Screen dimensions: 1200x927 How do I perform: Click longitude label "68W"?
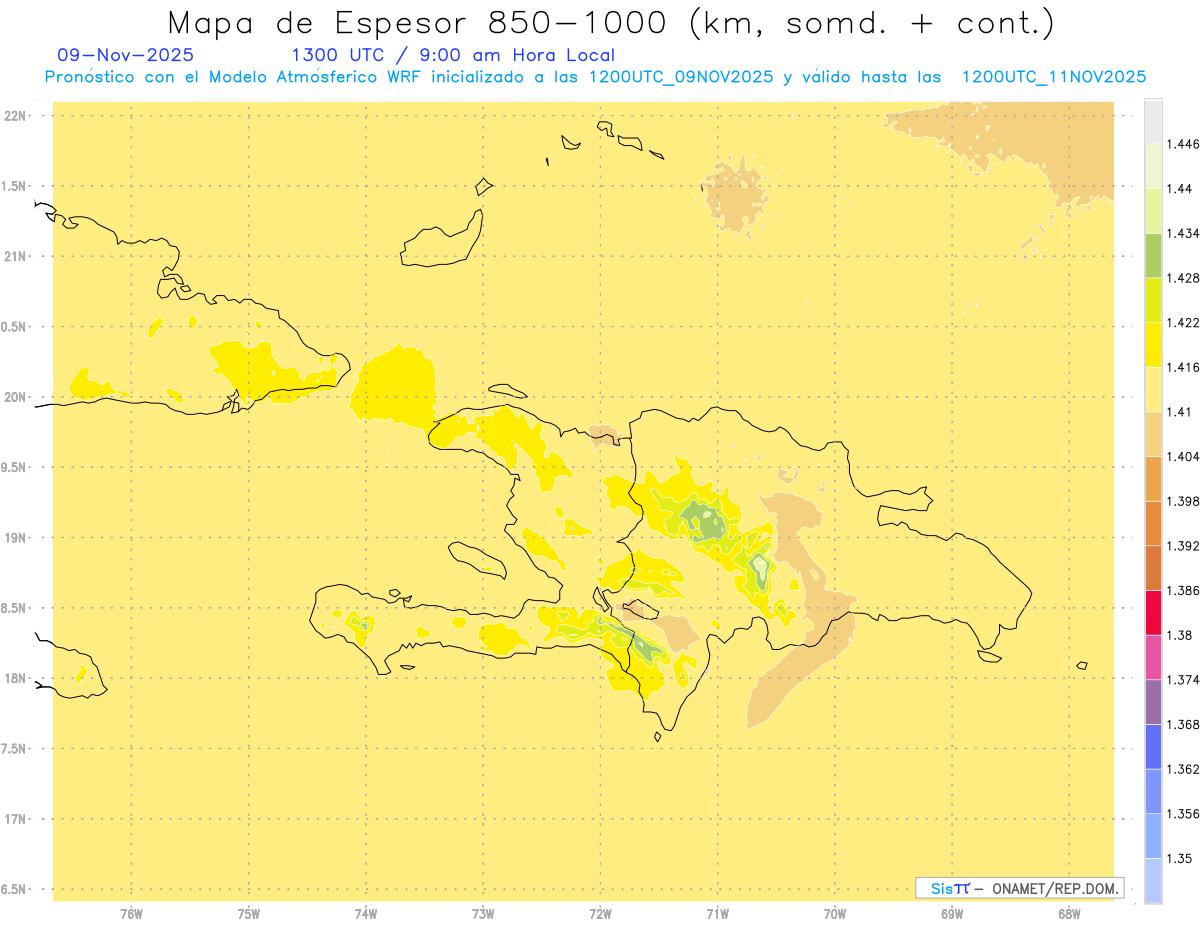pyautogui.click(x=1069, y=913)
